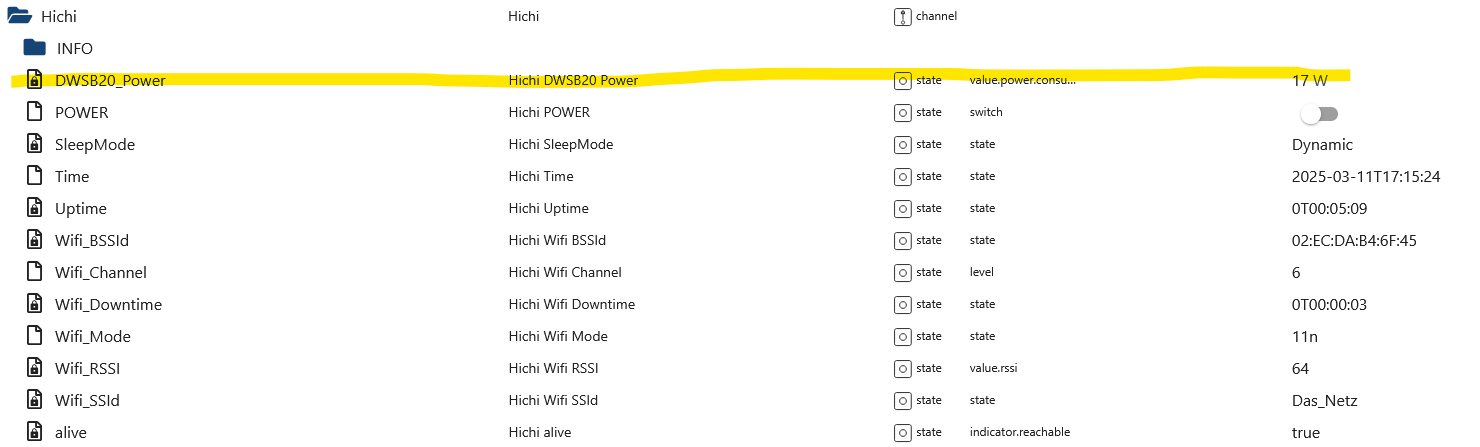Select the Wifi_Downtime entry
The width and height of the screenshot is (1480, 447).
point(108,304)
